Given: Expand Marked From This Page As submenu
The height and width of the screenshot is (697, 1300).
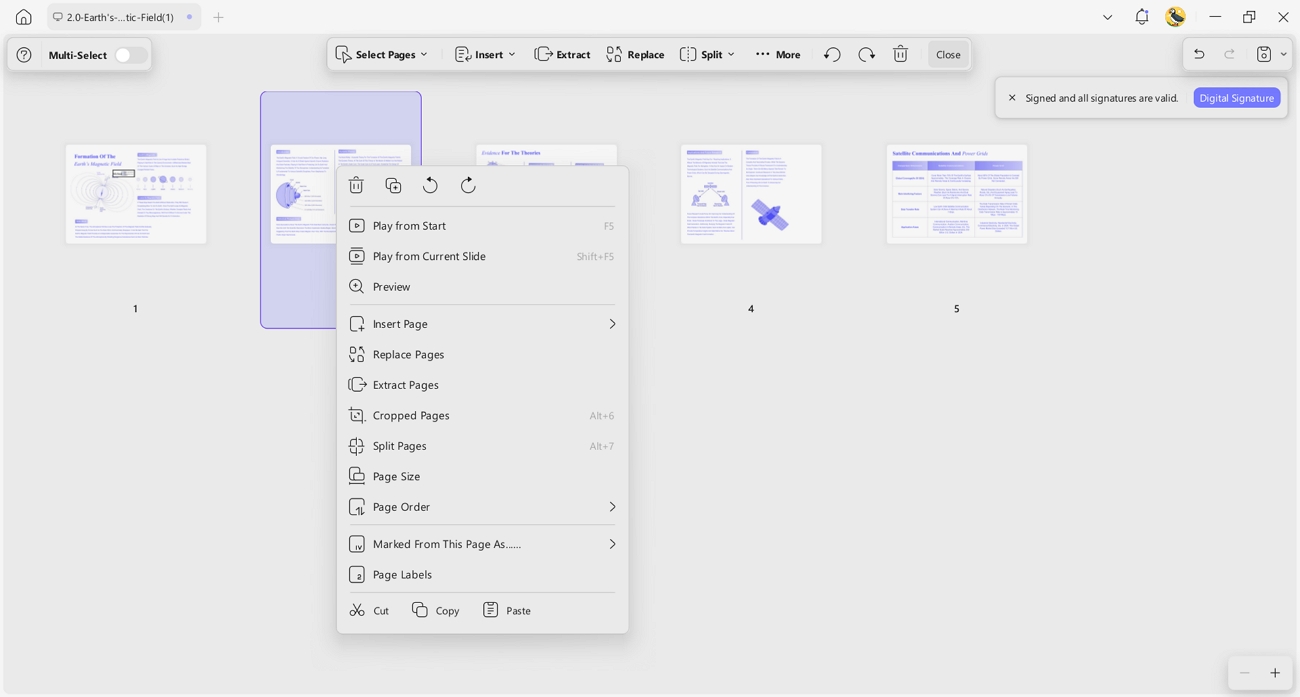Looking at the screenshot, I should (482, 544).
